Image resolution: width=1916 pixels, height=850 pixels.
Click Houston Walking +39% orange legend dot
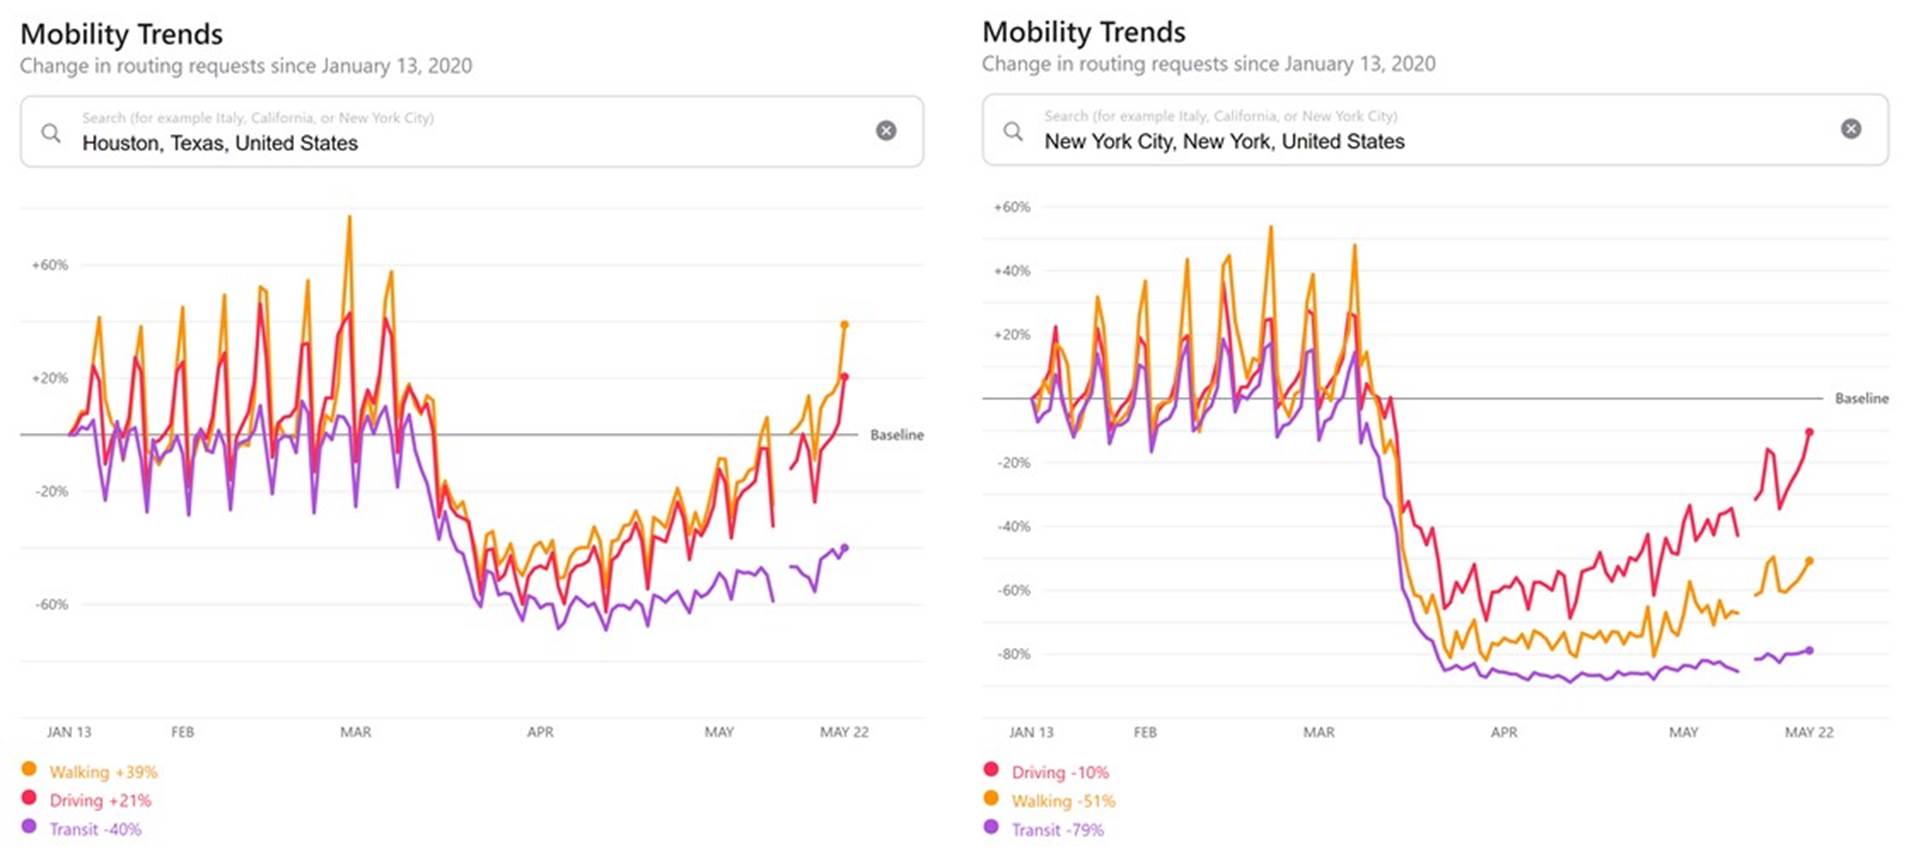[x=29, y=769]
